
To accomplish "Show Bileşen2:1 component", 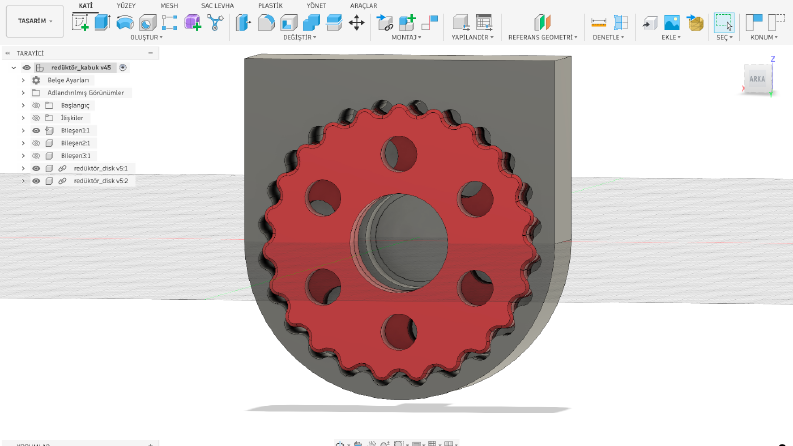I will 36,143.
